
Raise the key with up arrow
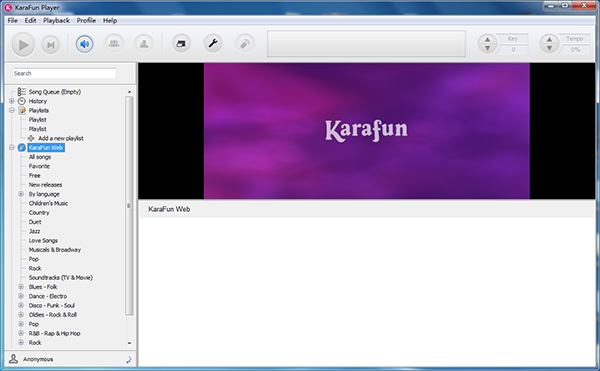point(488,39)
